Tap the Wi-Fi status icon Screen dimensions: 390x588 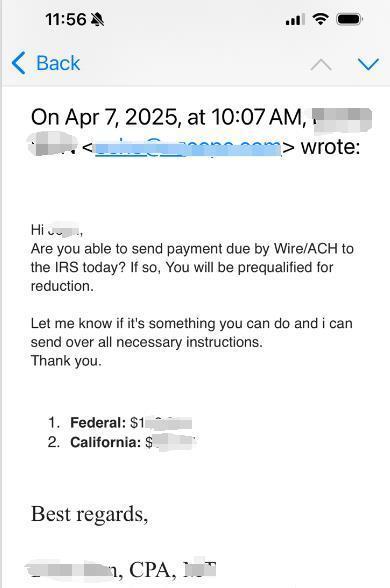(x=320, y=19)
